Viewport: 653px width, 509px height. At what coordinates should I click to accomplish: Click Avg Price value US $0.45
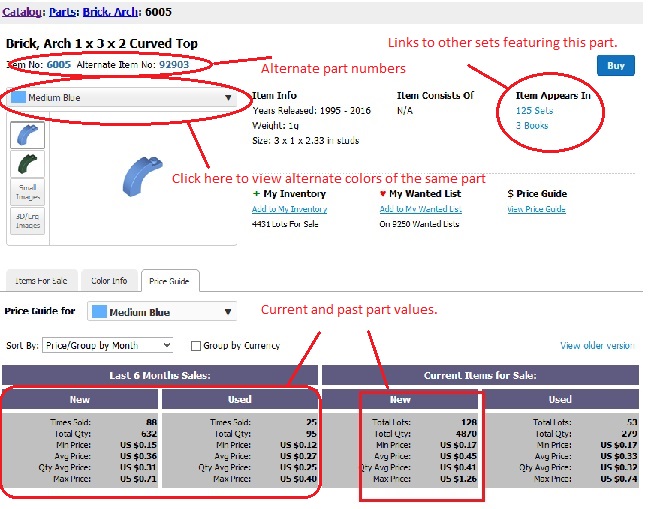click(459, 456)
